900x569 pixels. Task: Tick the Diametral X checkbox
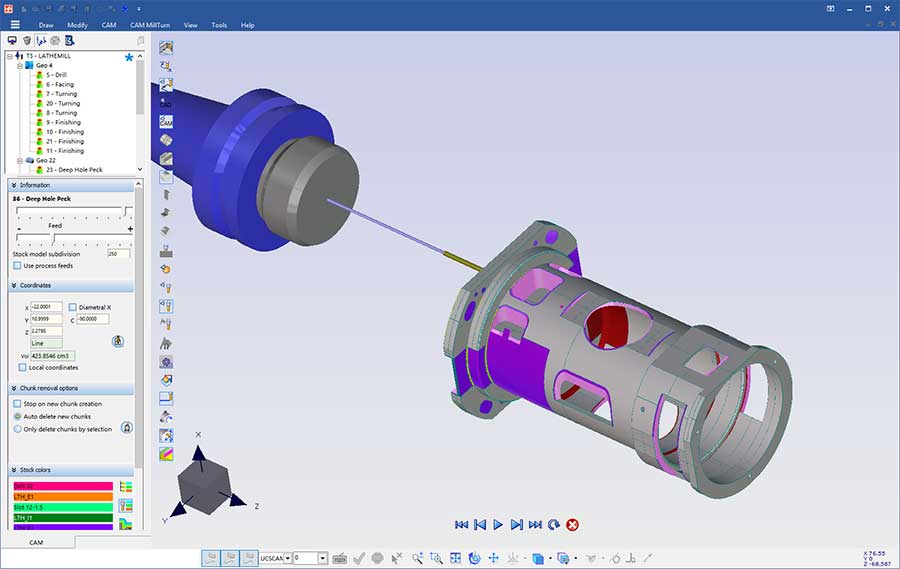pyautogui.click(x=72, y=307)
